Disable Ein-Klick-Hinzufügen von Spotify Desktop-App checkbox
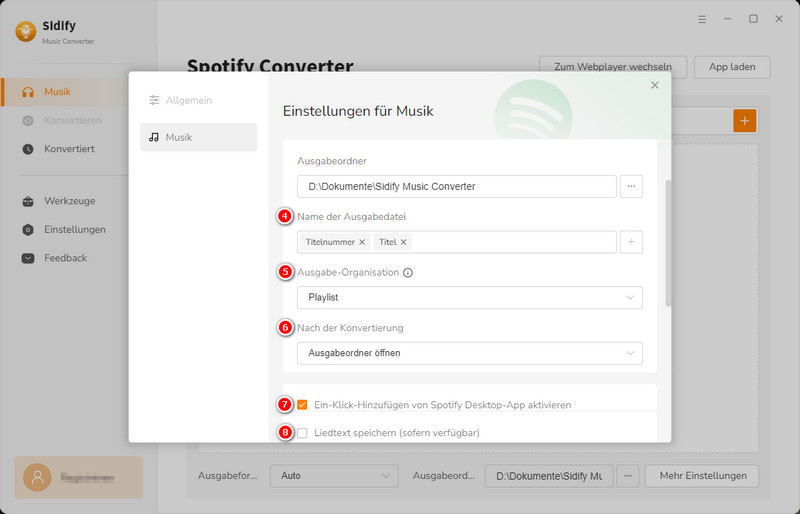The height and width of the screenshot is (514, 800). 302,405
